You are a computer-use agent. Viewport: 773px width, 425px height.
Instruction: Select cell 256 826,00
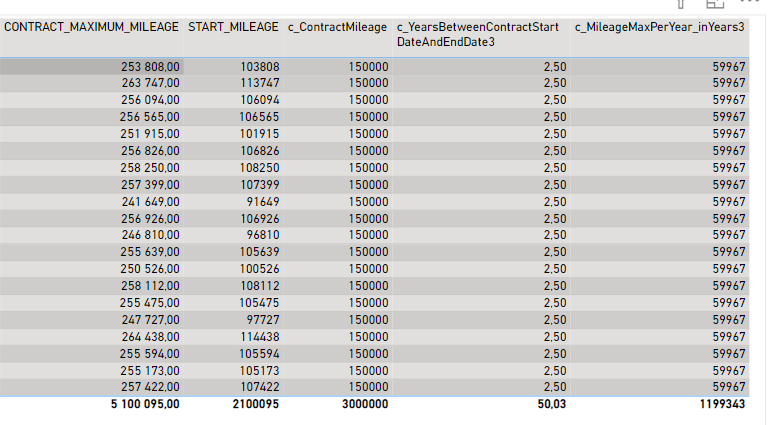click(x=150, y=151)
